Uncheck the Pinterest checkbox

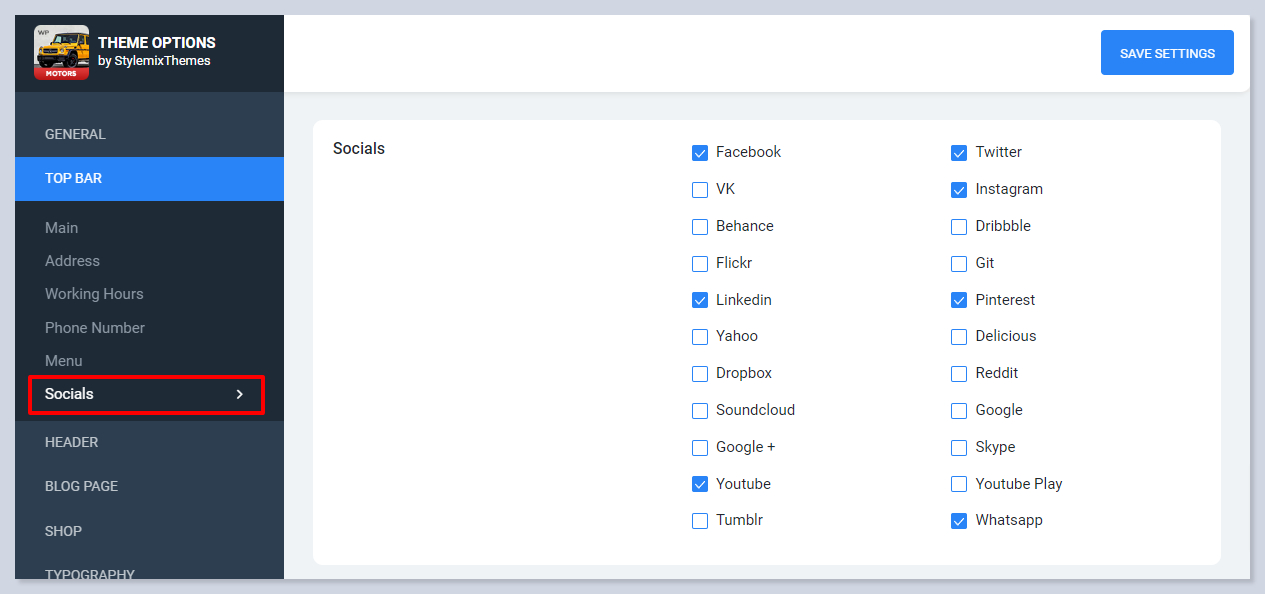[x=959, y=301]
